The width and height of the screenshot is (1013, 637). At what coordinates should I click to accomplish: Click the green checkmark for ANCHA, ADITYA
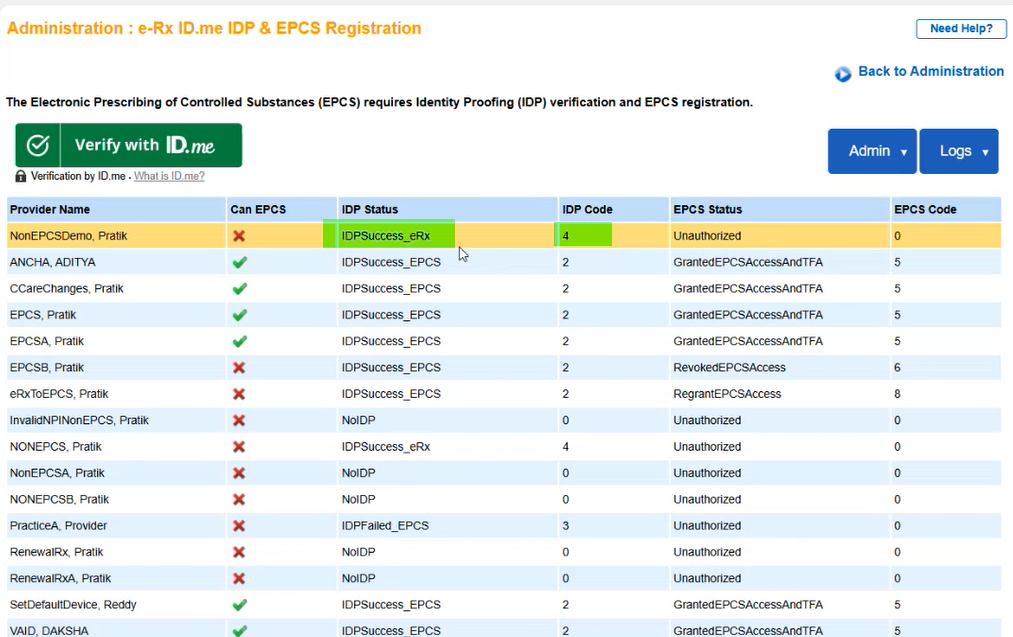click(239, 262)
